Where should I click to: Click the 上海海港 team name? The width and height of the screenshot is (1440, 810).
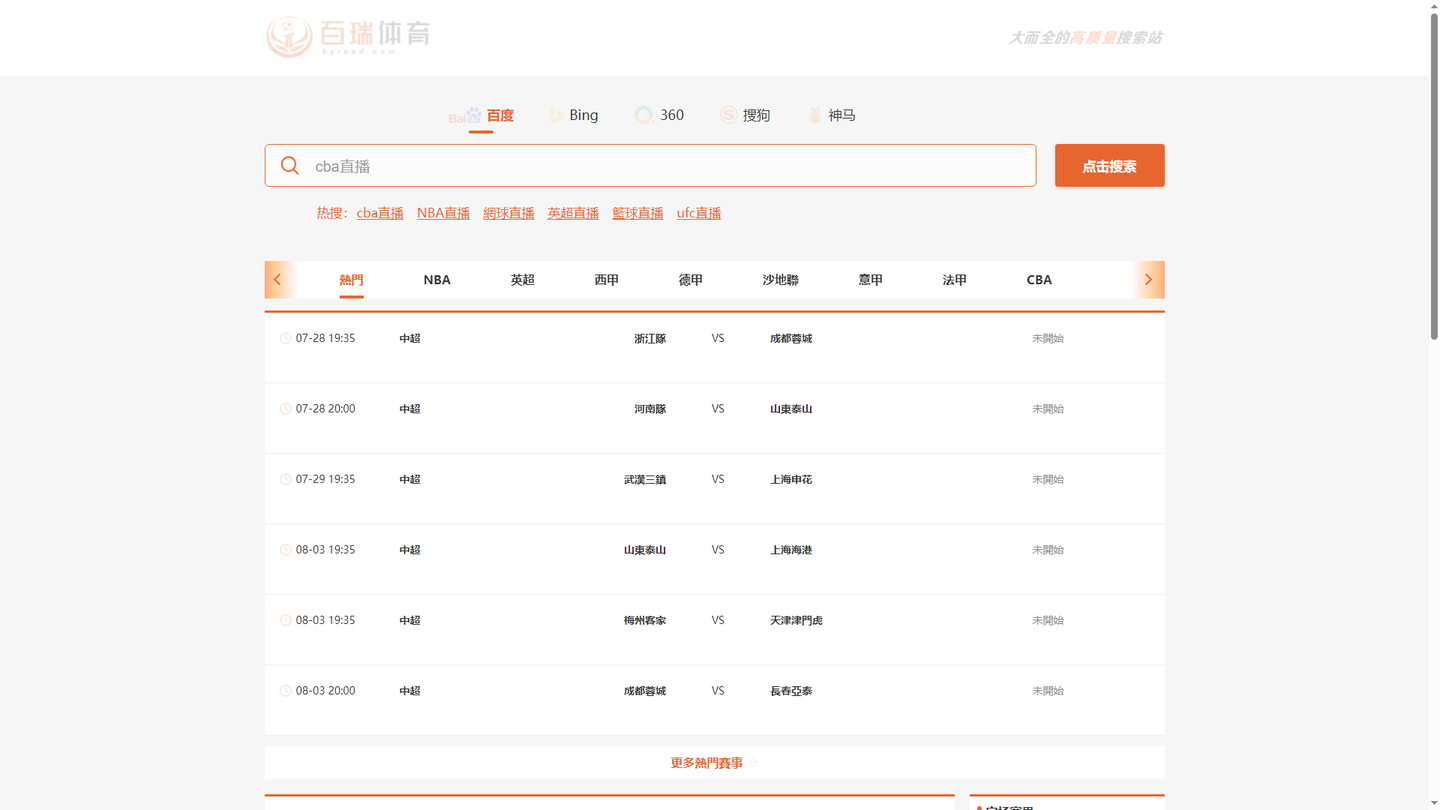pos(791,550)
